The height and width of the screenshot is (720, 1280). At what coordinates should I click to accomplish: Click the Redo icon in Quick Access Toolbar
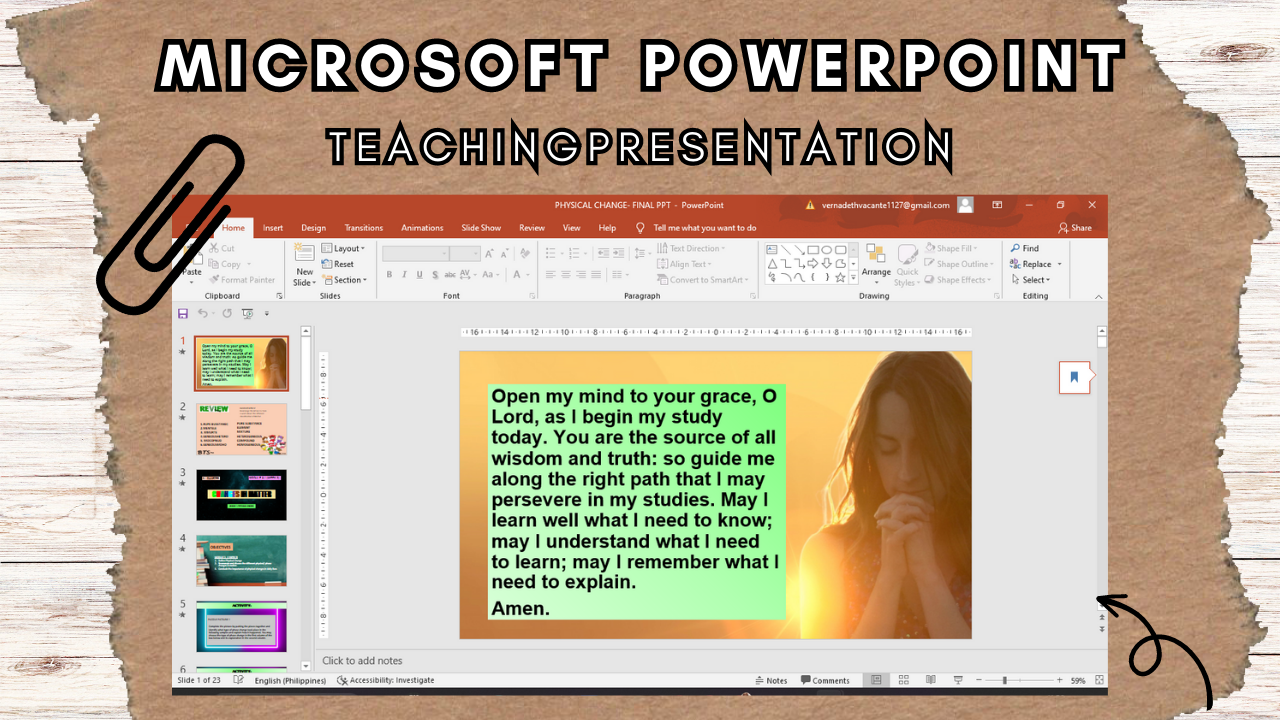click(x=227, y=314)
